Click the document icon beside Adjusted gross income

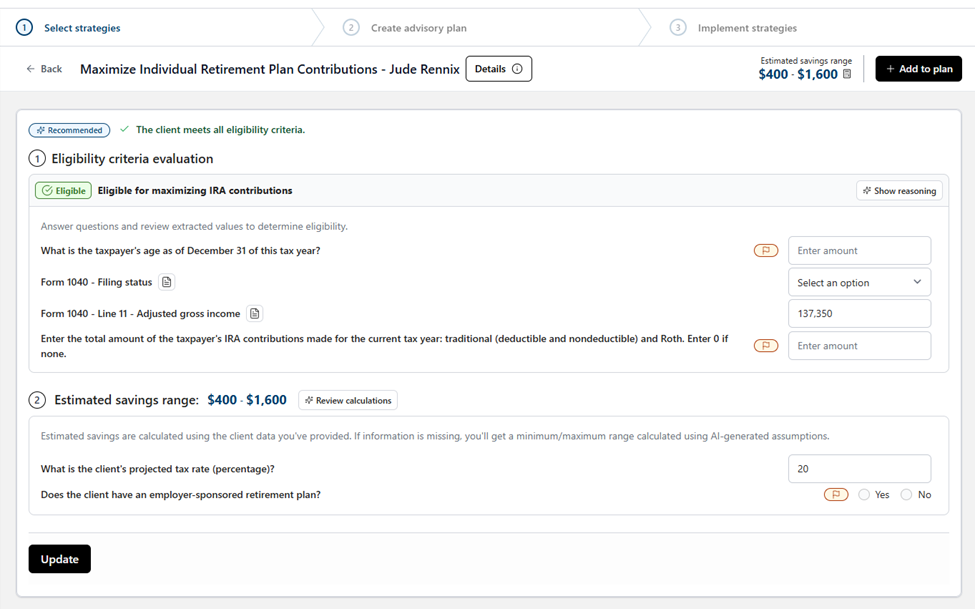pos(255,314)
